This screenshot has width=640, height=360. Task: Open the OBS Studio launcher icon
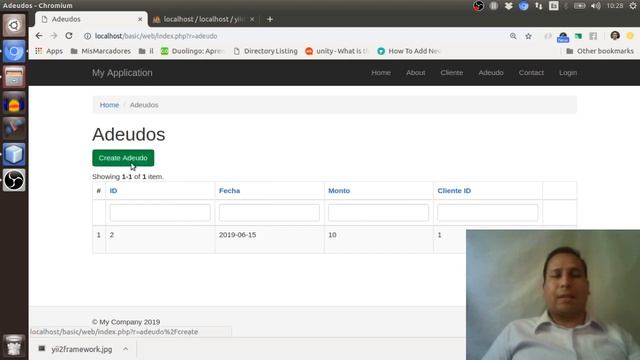tap(14, 180)
